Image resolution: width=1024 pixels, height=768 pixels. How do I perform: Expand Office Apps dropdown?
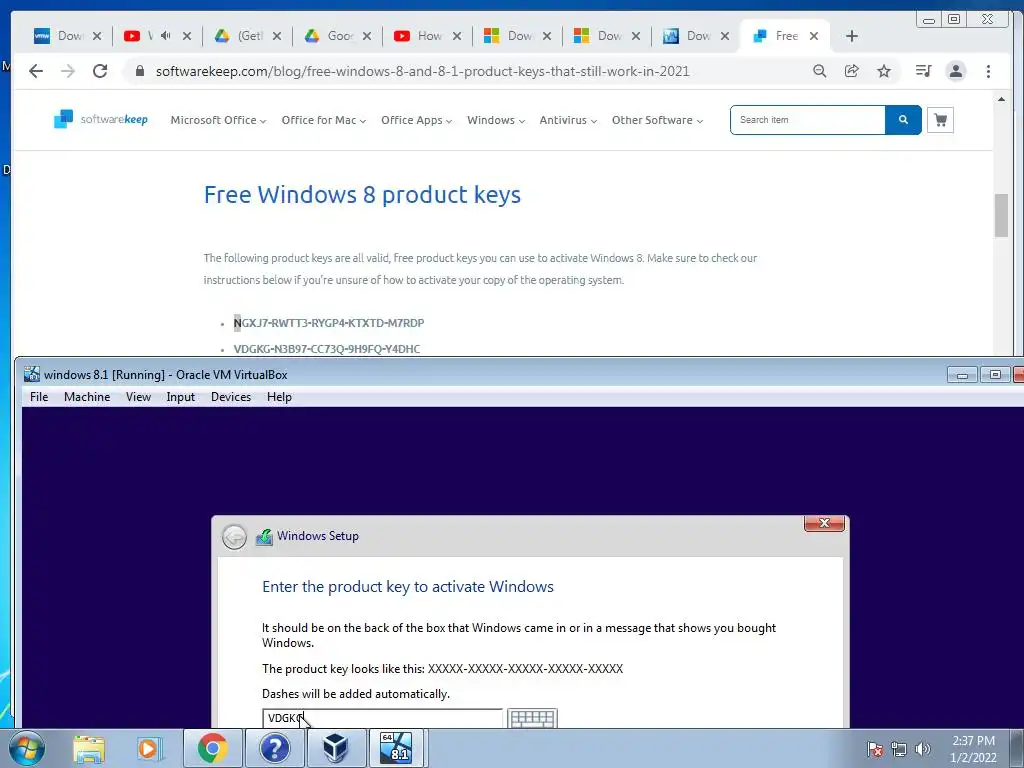[x=416, y=120]
